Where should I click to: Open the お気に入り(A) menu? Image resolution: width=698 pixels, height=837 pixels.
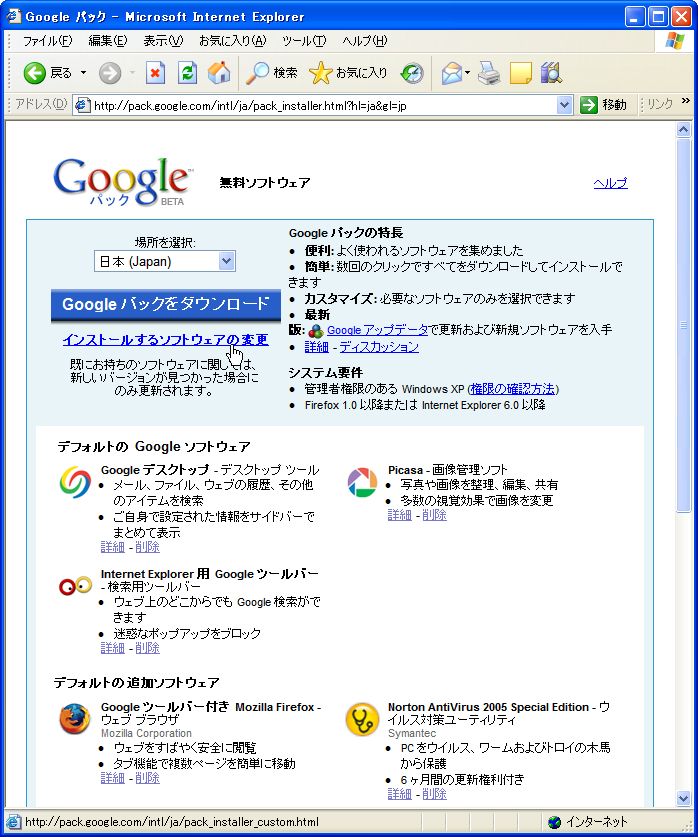[232, 41]
